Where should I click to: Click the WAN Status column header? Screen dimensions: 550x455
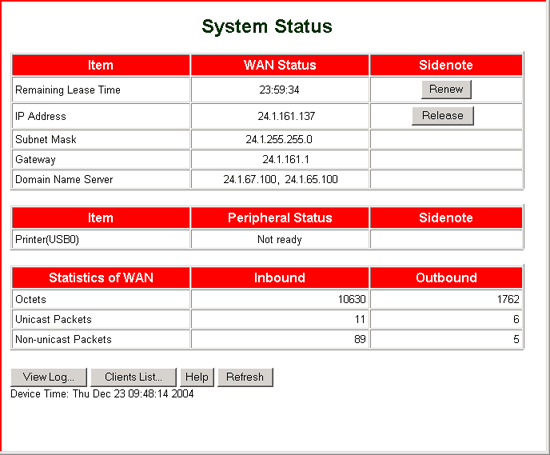pyautogui.click(x=280, y=65)
